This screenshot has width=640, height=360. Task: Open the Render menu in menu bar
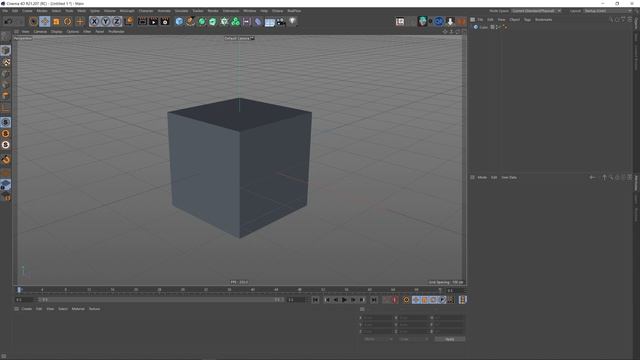(213, 11)
